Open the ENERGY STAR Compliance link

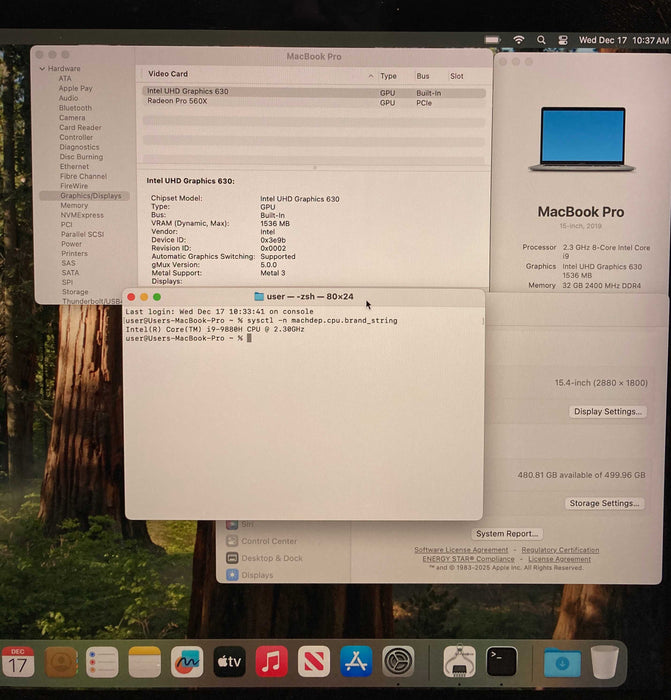[x=468, y=559]
